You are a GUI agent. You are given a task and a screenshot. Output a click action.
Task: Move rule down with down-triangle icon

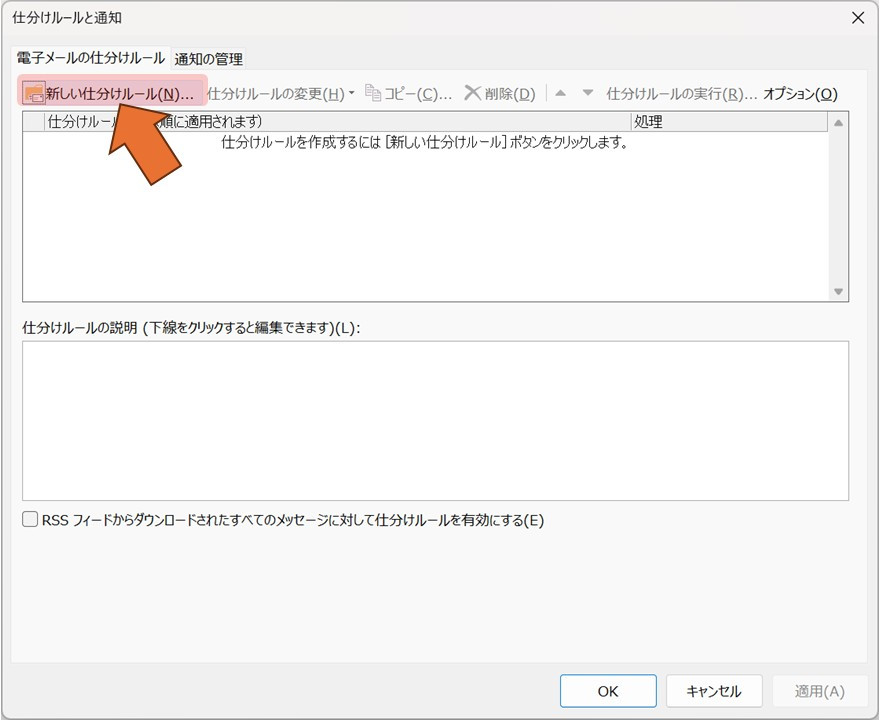tap(588, 93)
